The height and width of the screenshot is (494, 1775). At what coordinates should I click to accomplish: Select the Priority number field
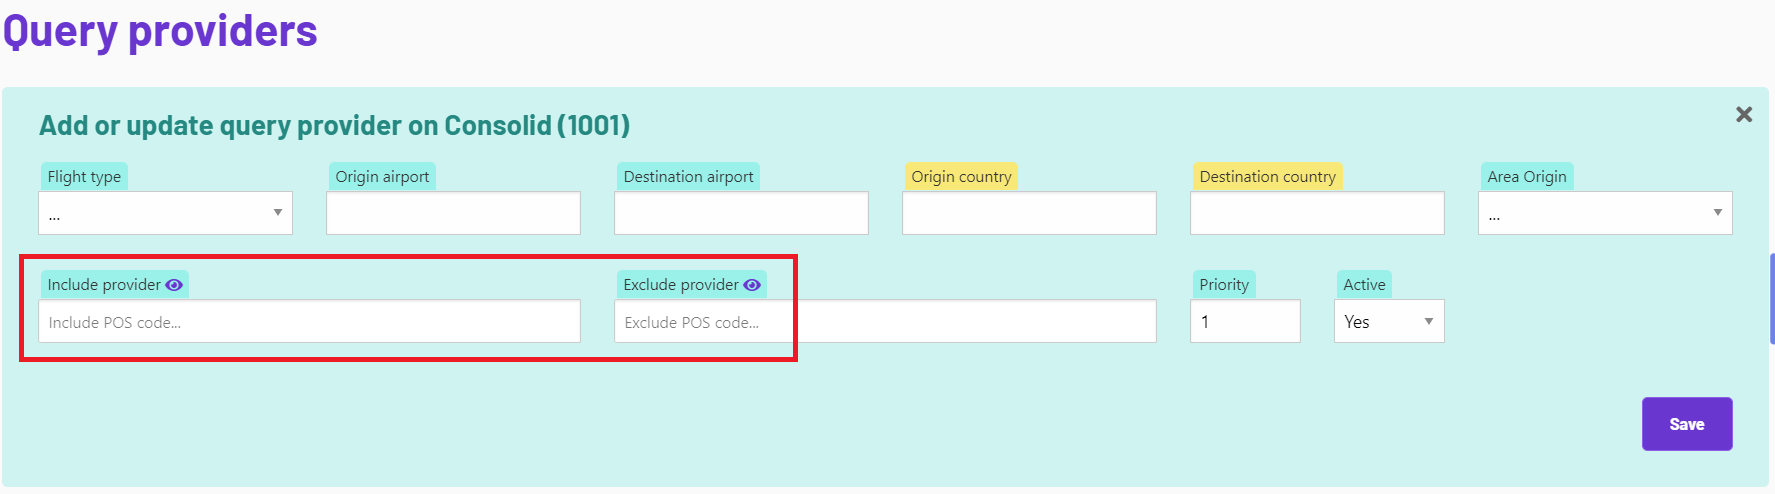point(1245,321)
